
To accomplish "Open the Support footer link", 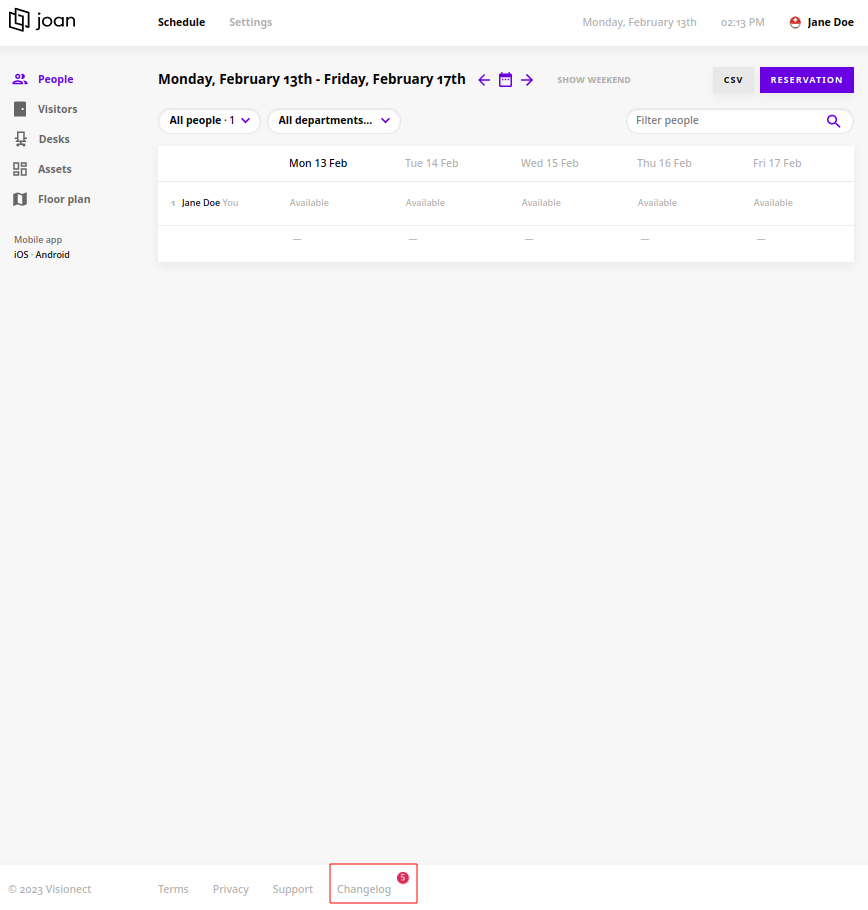I will tap(293, 889).
